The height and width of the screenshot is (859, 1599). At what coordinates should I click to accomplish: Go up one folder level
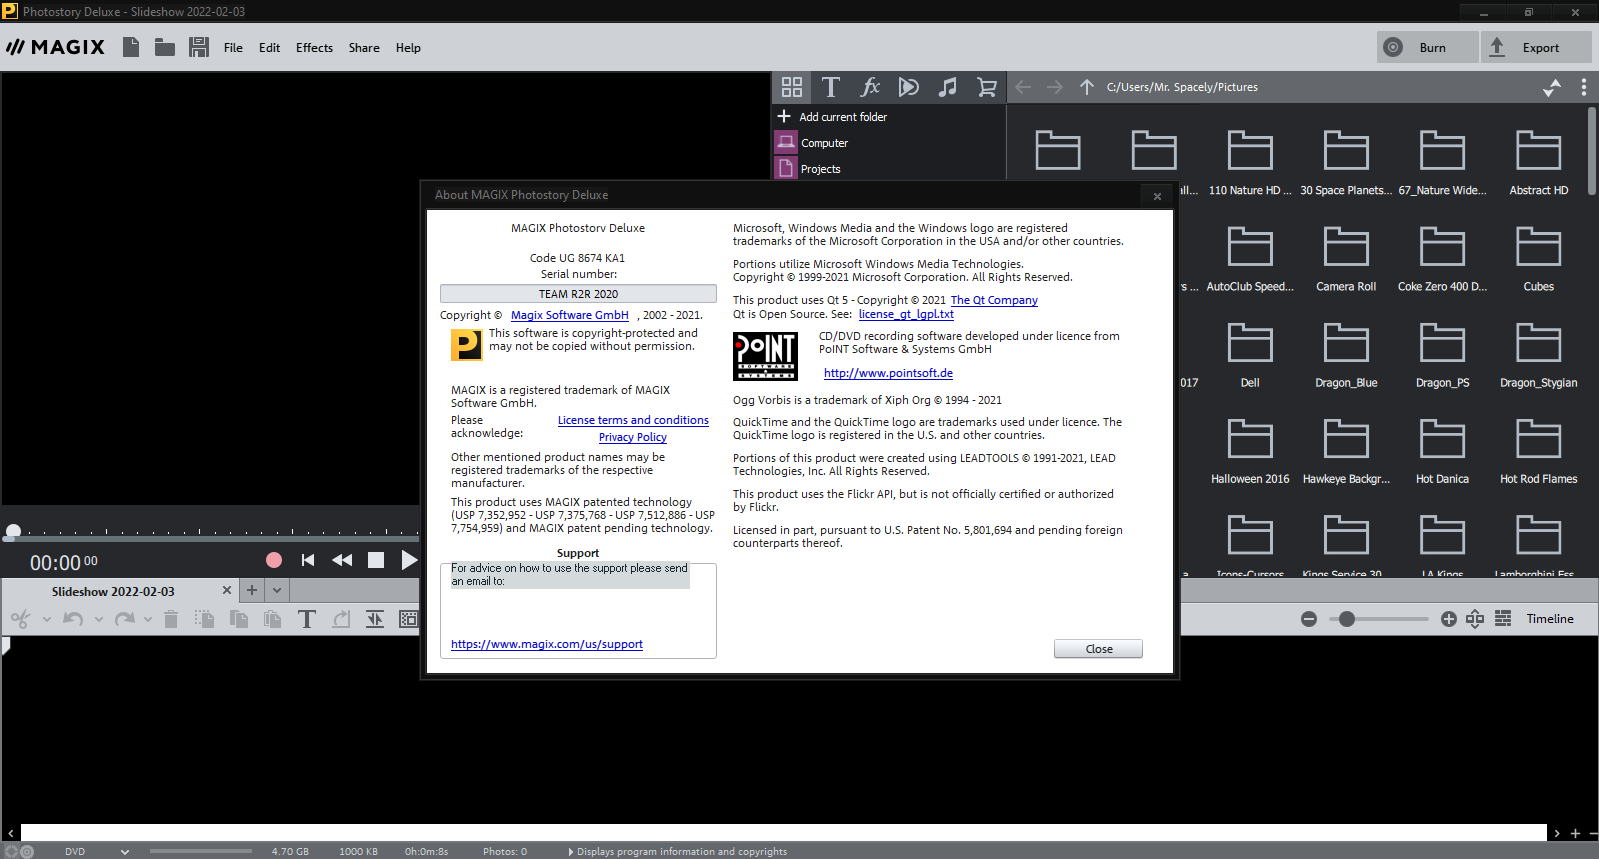(x=1087, y=87)
